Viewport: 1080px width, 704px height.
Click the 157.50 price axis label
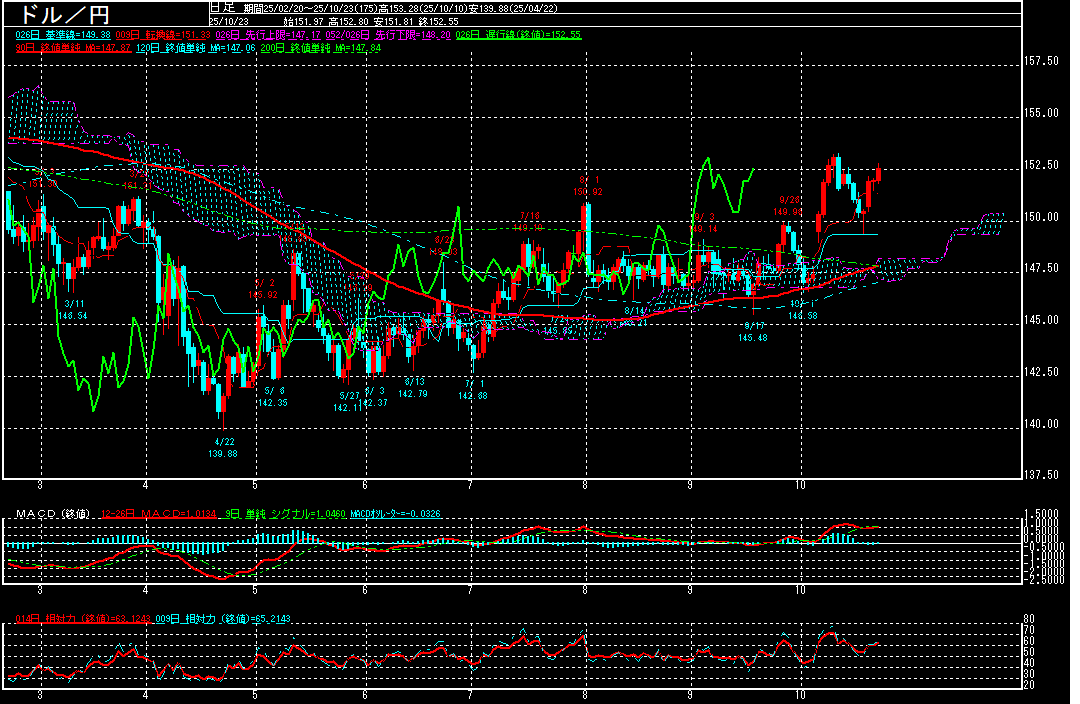pos(1042,61)
